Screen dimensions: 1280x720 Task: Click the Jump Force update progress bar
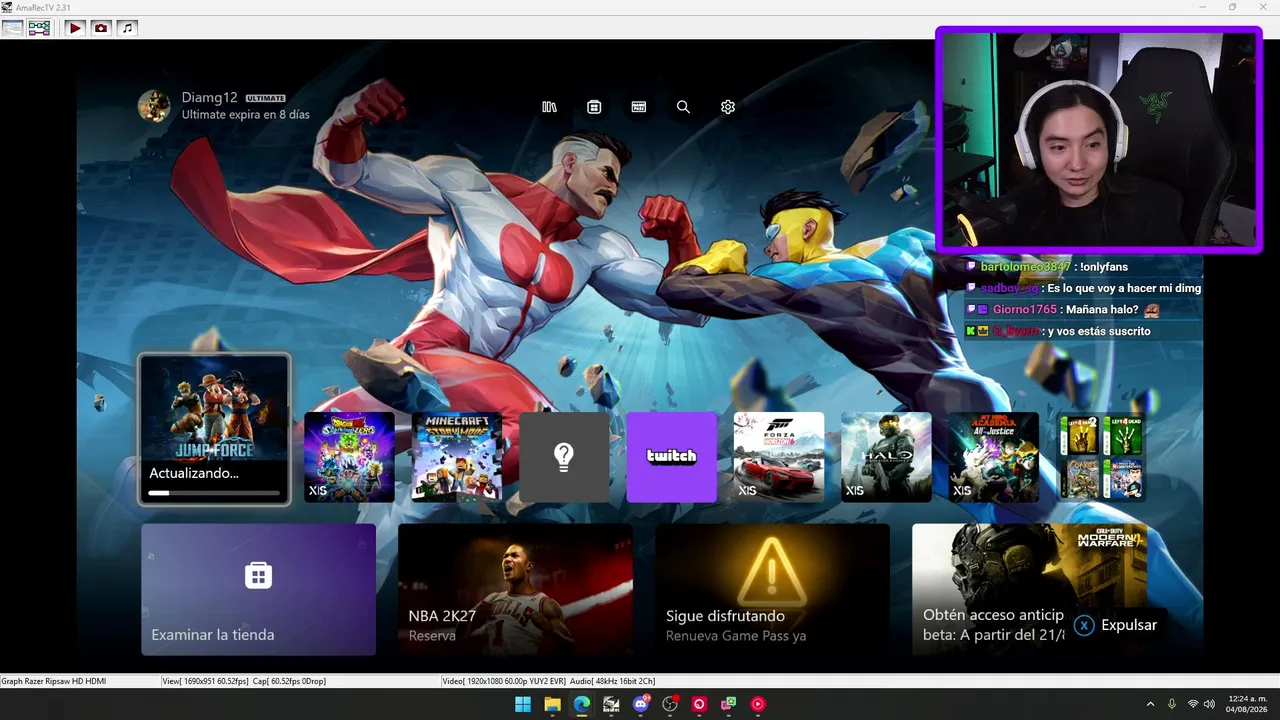click(214, 493)
